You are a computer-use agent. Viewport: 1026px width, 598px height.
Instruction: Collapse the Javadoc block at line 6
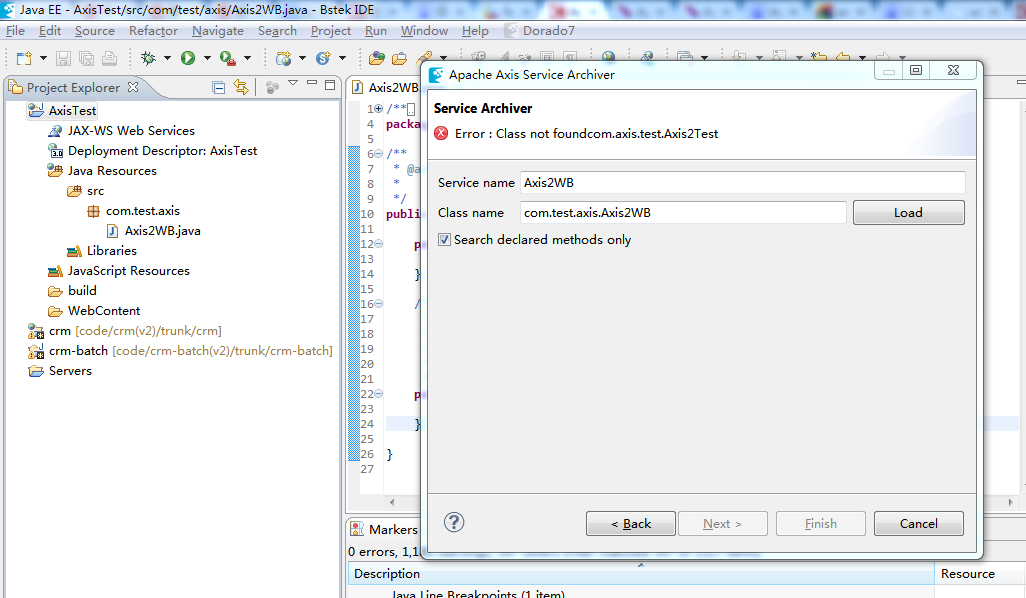coord(378,154)
